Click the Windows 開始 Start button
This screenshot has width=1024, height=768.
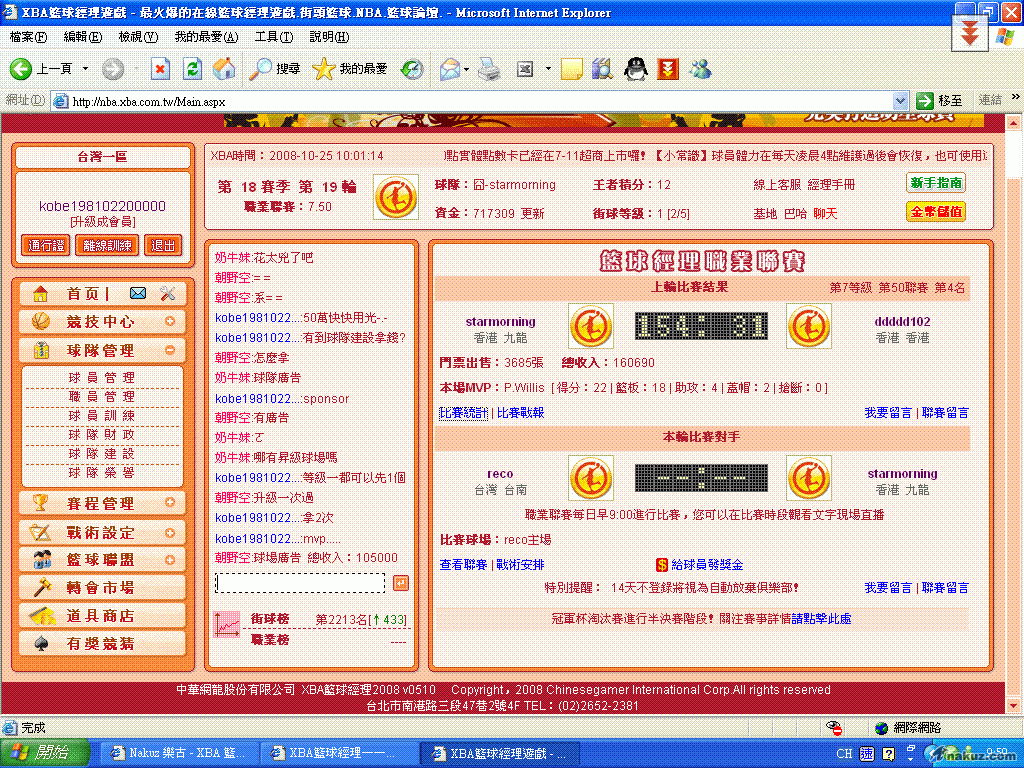[x=44, y=753]
